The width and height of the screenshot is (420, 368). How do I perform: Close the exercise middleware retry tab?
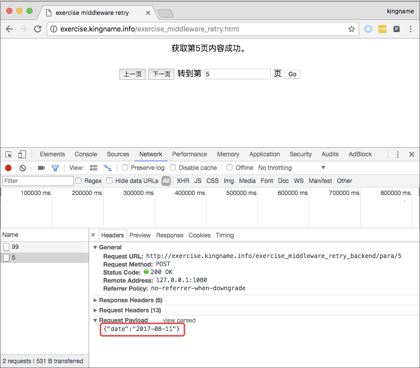point(148,13)
